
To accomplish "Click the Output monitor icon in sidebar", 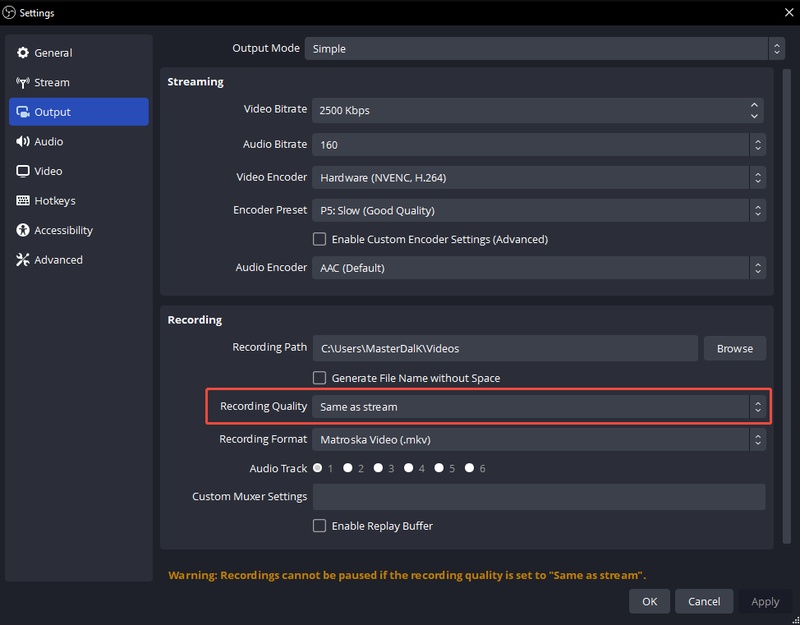I will tap(22, 112).
